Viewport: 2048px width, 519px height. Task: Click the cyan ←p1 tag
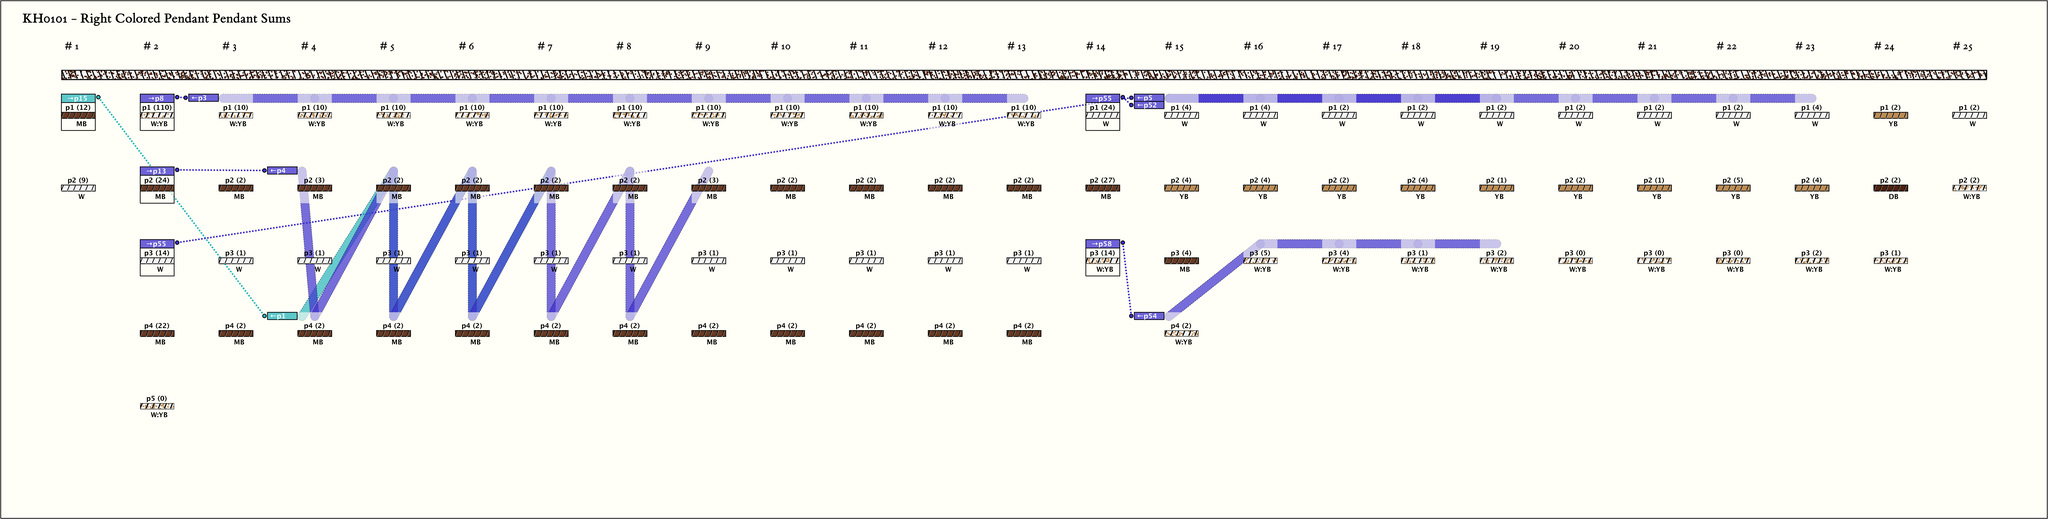tap(282, 316)
